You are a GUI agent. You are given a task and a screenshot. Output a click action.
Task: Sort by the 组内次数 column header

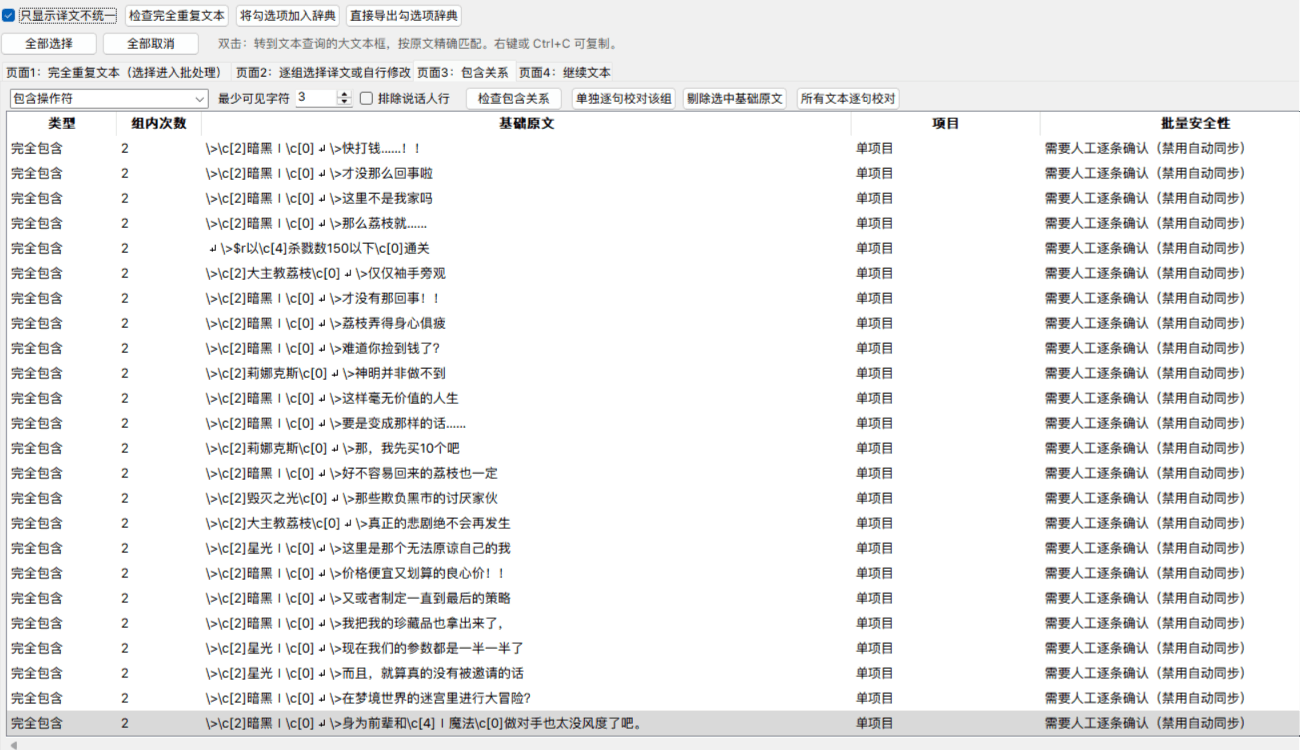click(x=159, y=124)
